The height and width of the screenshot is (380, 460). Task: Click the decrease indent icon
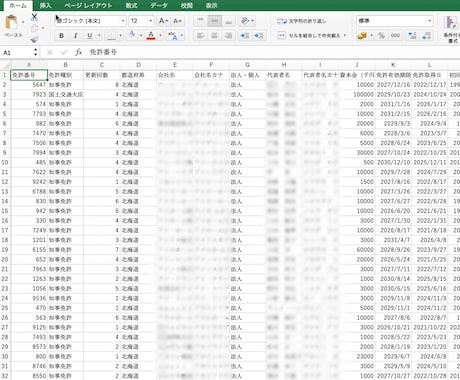[245, 35]
